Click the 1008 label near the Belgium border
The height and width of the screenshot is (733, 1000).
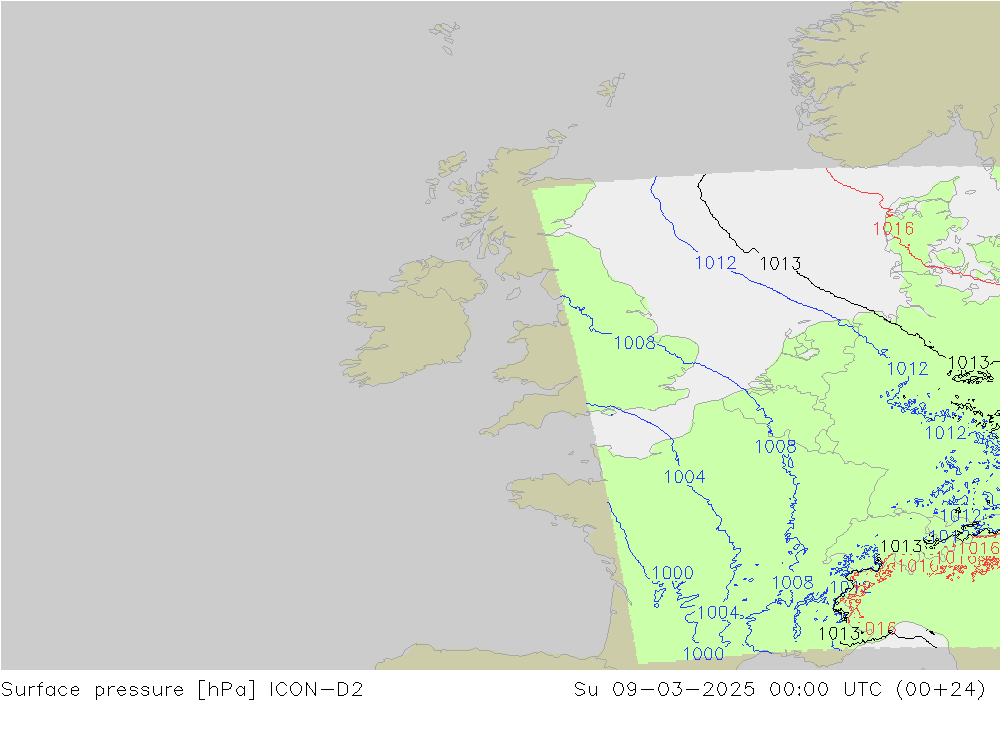776,447
